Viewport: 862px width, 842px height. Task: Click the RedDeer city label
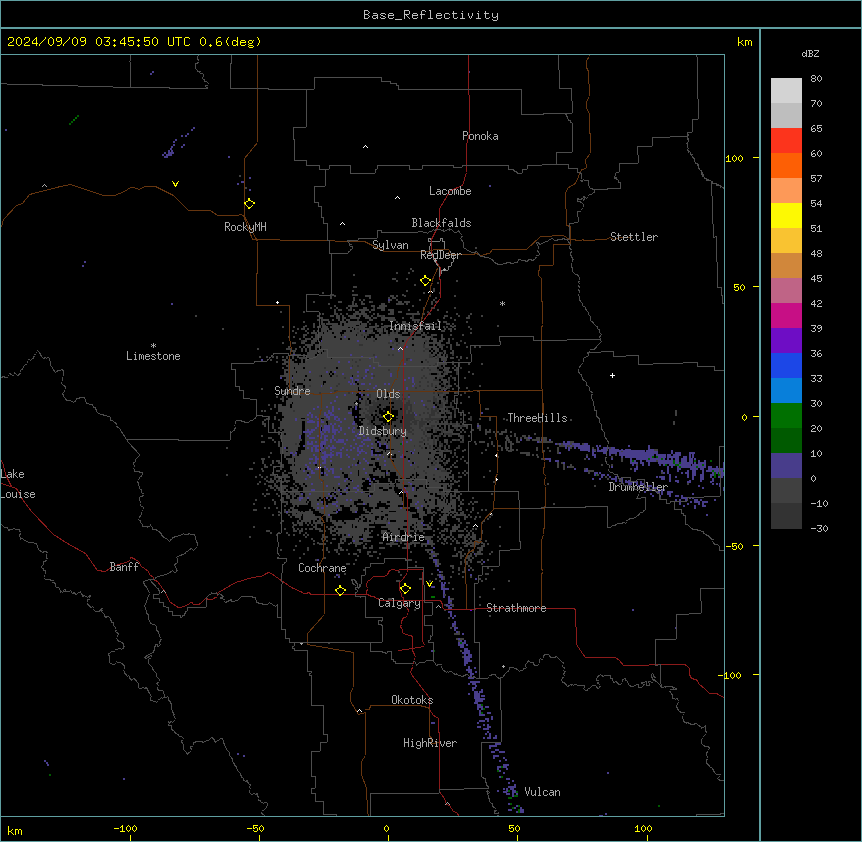[x=440, y=255]
